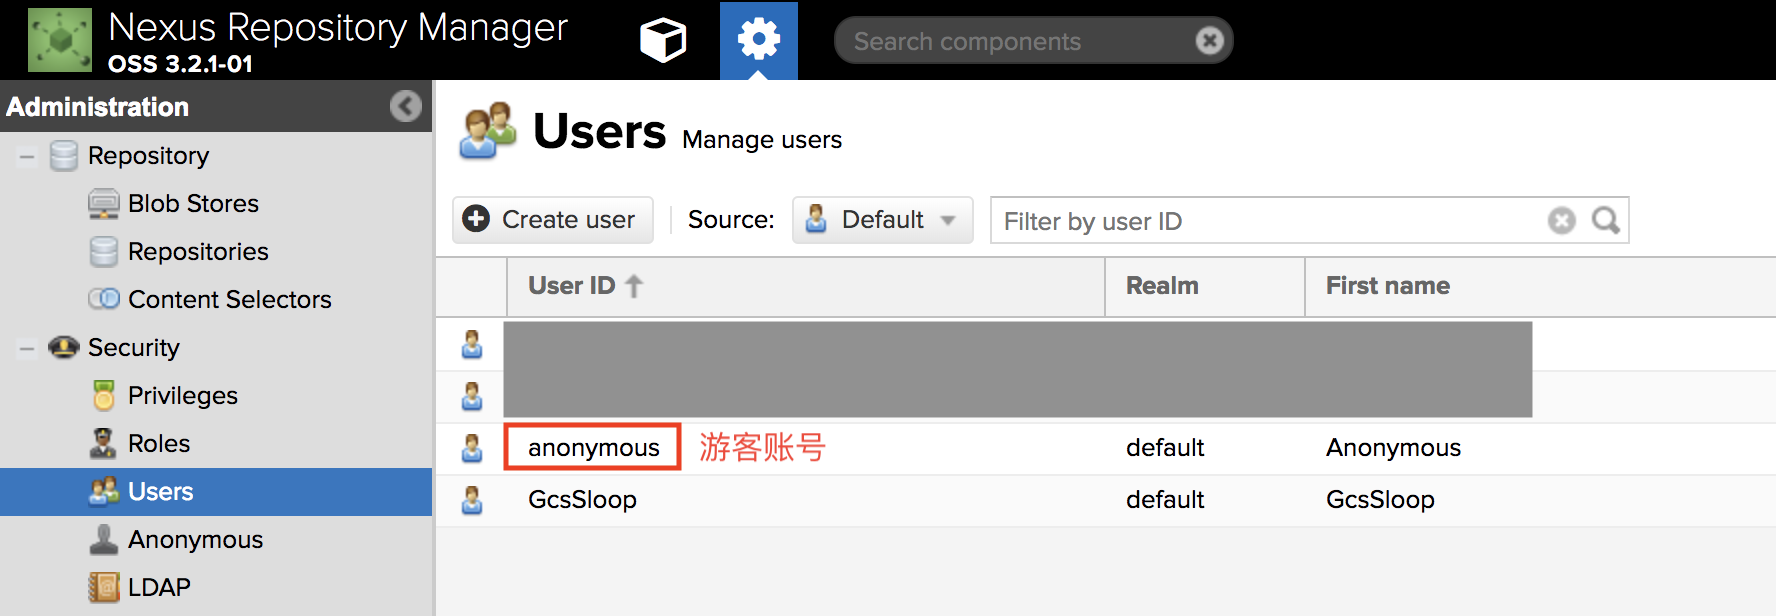Click the Administration panel title
1776x616 pixels.
[97, 107]
